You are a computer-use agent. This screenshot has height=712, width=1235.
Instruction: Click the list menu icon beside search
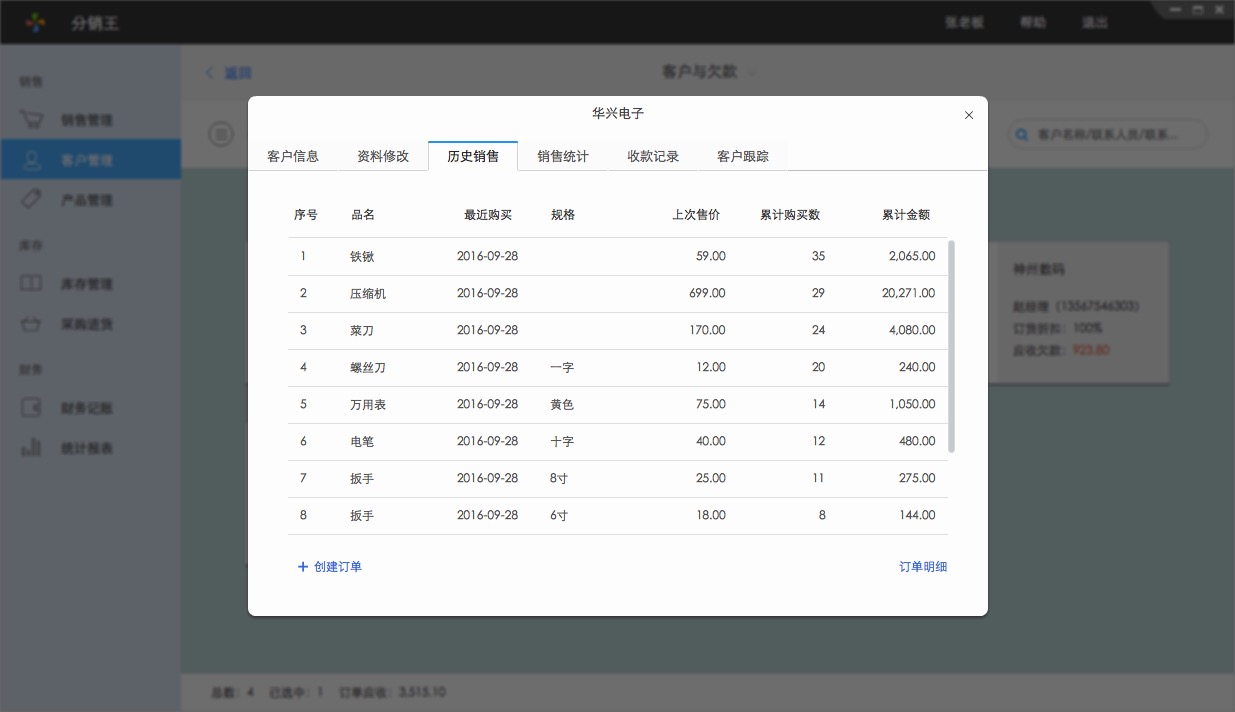[221, 134]
